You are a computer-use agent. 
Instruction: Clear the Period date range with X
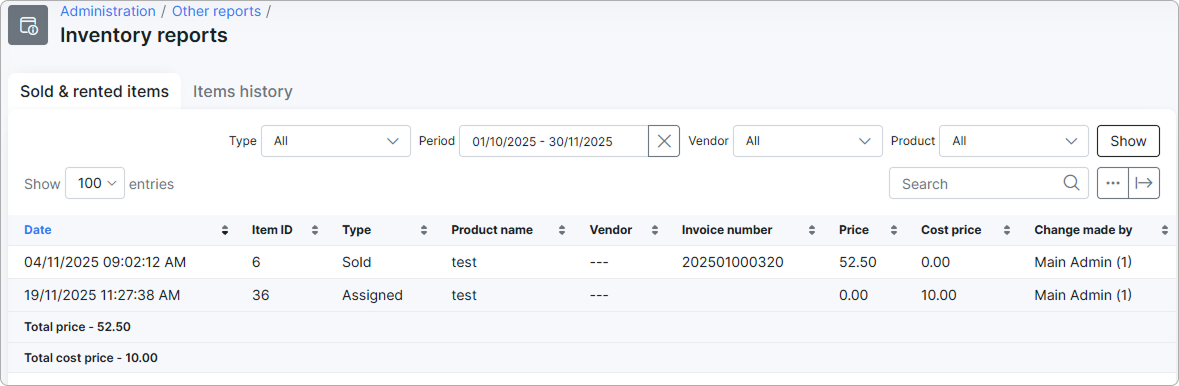(664, 141)
